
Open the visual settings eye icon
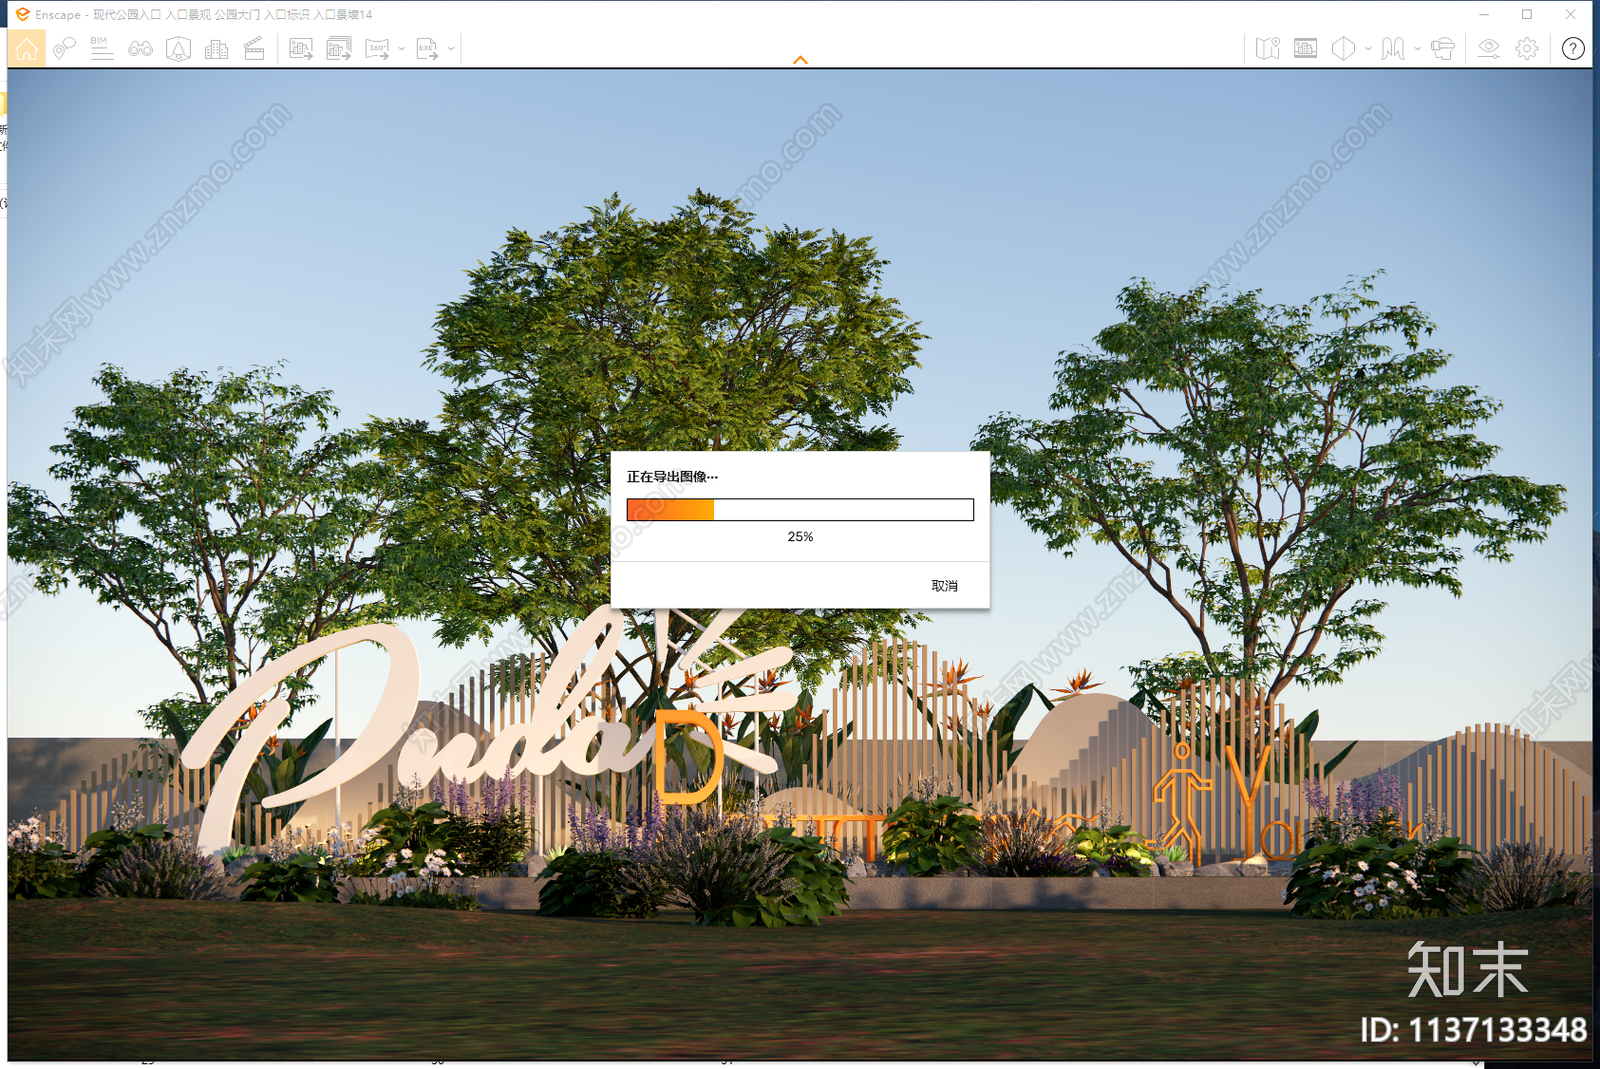(x=1489, y=48)
